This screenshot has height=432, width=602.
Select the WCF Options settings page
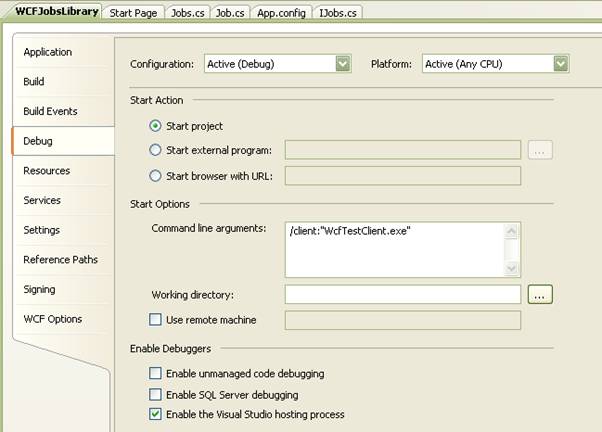53,319
